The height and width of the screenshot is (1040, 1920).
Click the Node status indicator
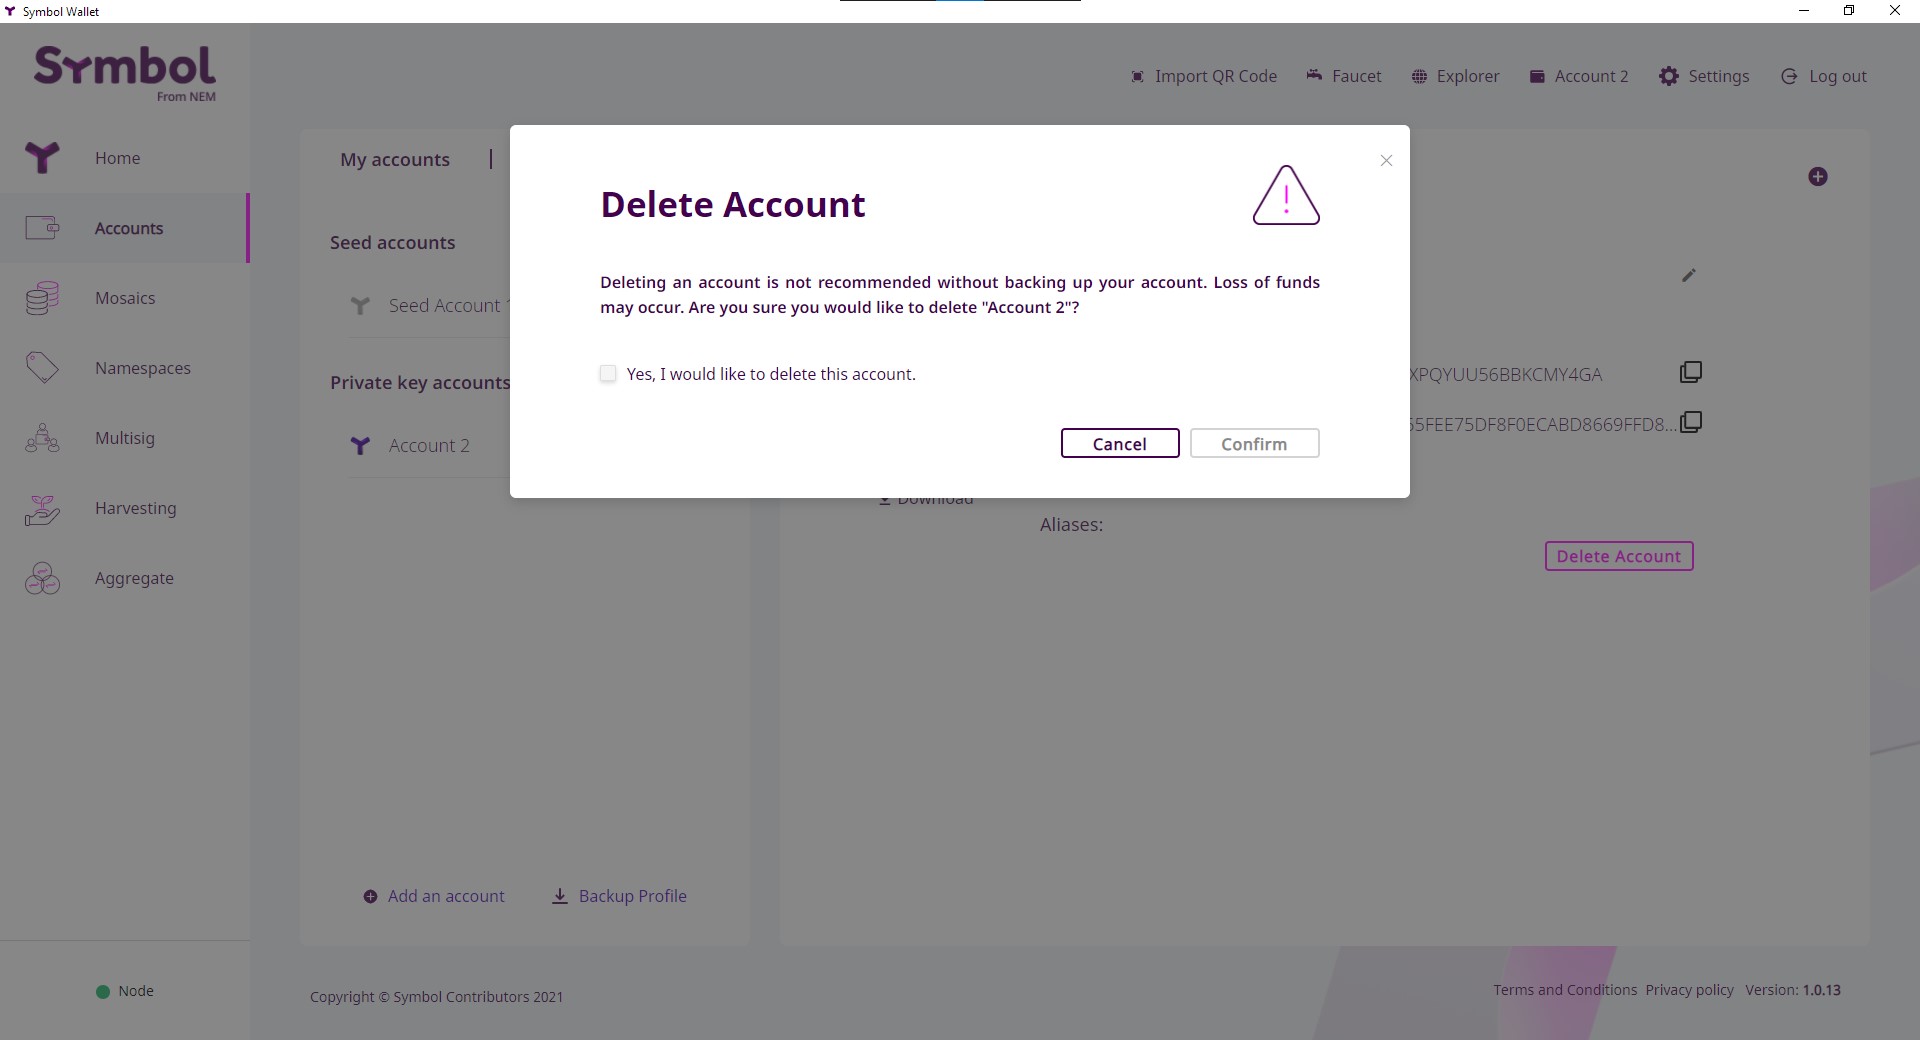[x=125, y=991]
